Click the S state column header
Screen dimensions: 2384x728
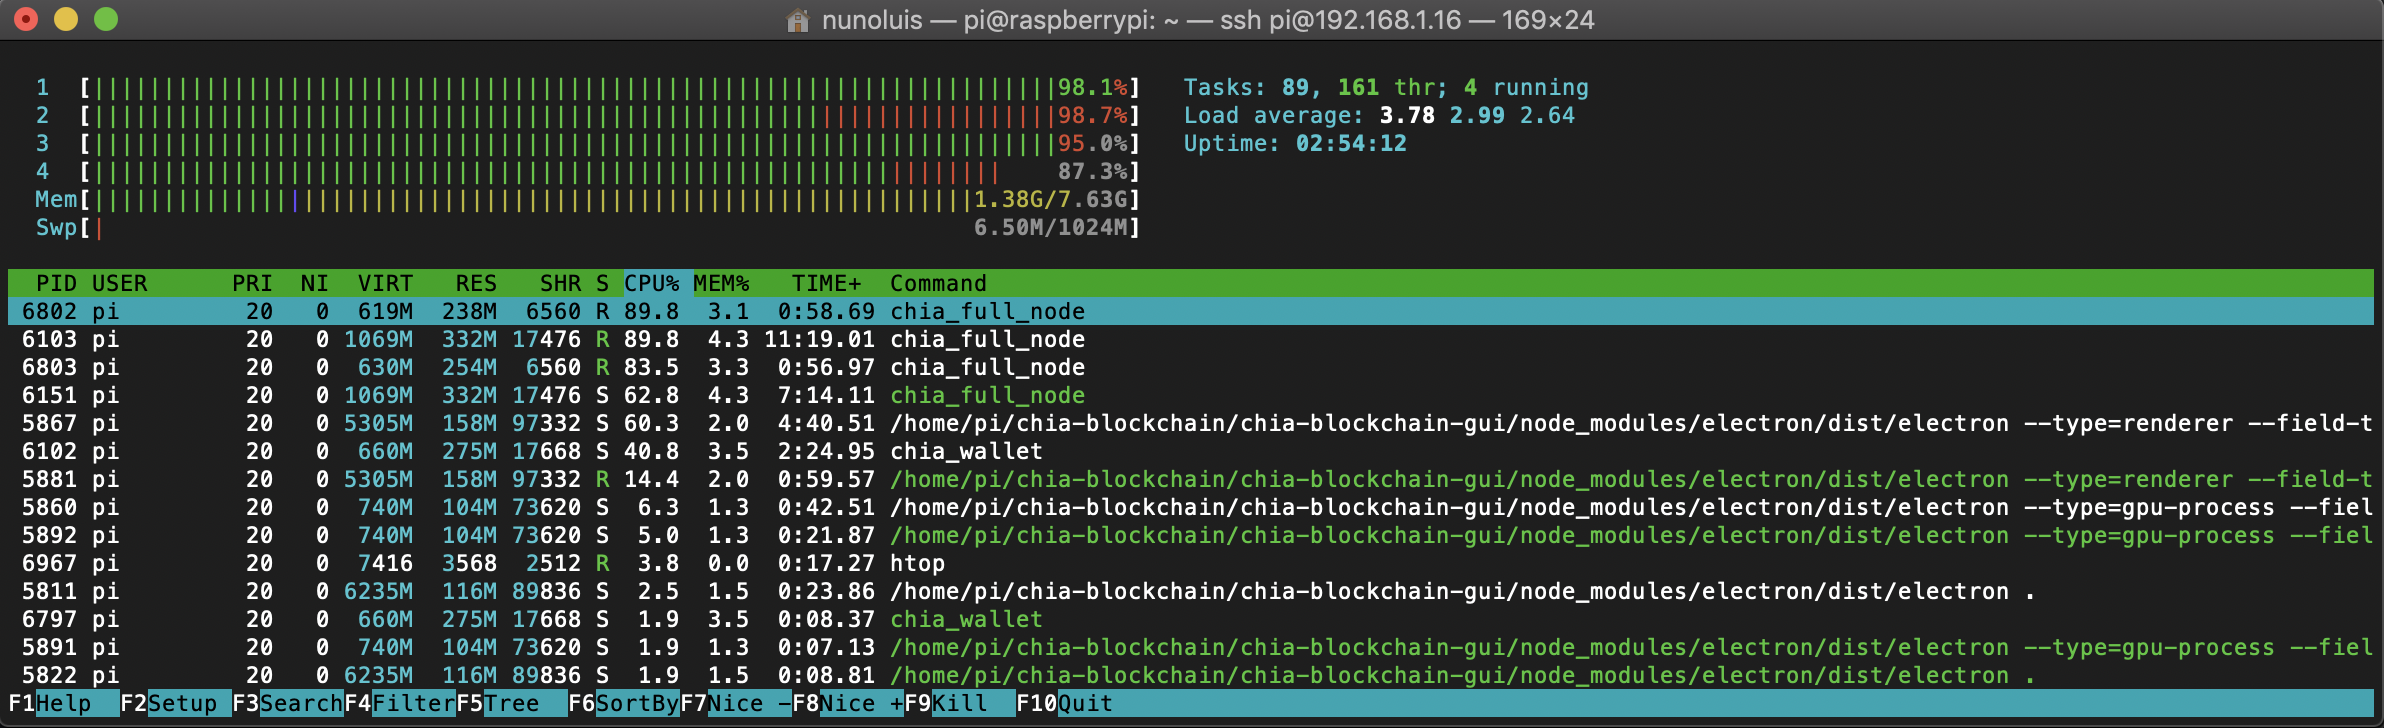pyautogui.click(x=602, y=283)
